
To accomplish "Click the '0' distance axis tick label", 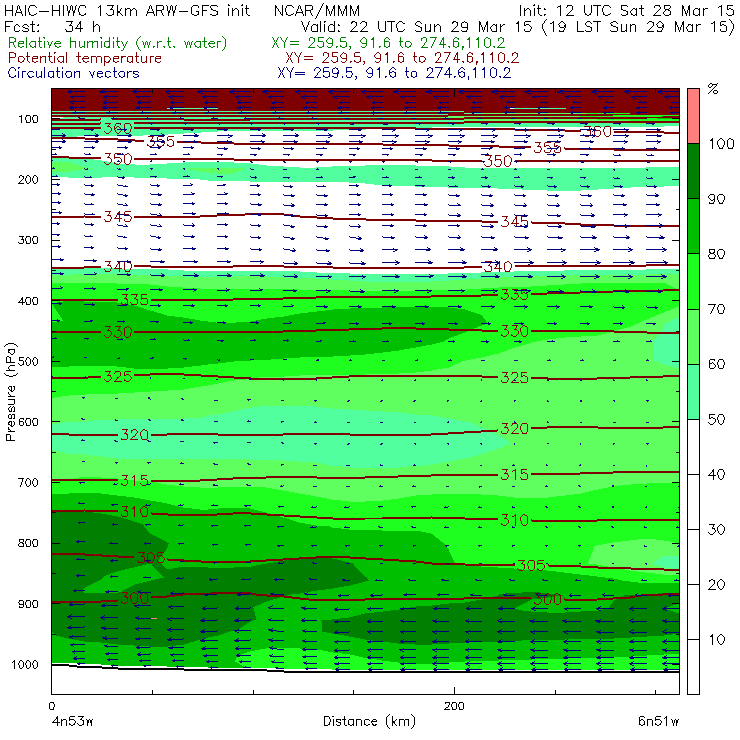I will click(x=52, y=706).
